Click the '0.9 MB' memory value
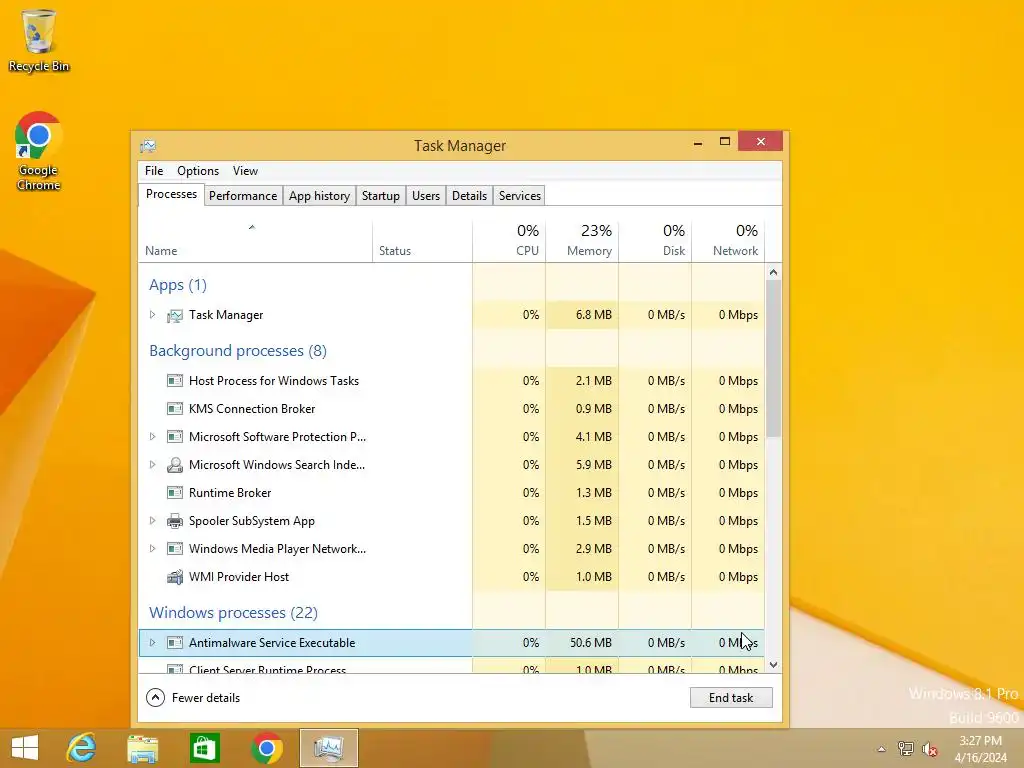Image resolution: width=1024 pixels, height=768 pixels. (594, 409)
